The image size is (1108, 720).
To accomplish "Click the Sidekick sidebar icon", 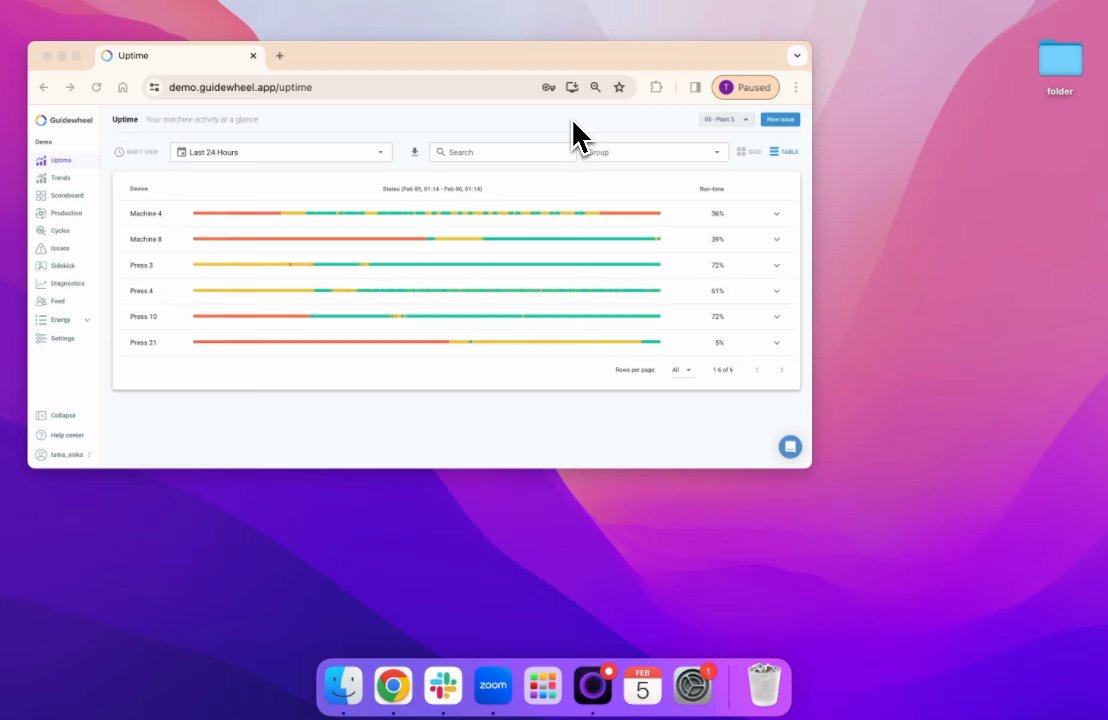I will pos(41,266).
